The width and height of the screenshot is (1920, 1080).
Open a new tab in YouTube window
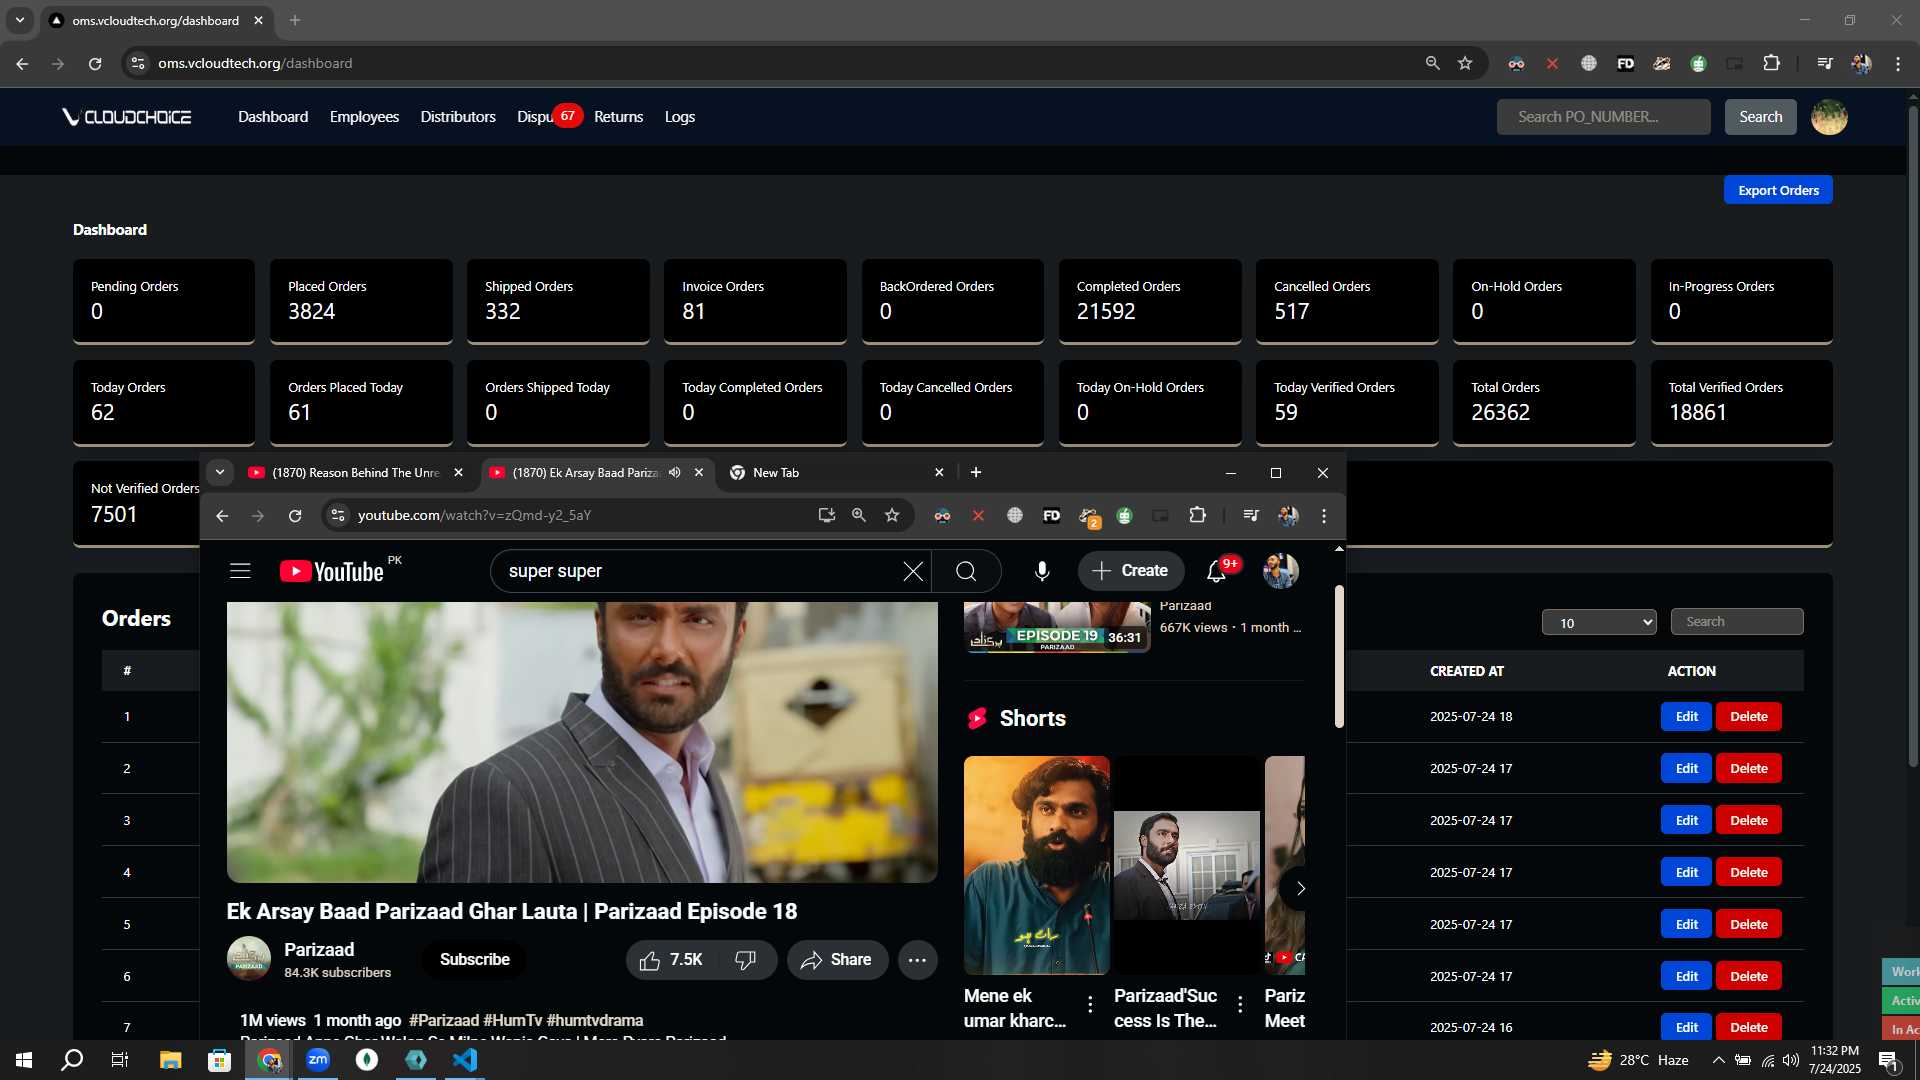976,472
